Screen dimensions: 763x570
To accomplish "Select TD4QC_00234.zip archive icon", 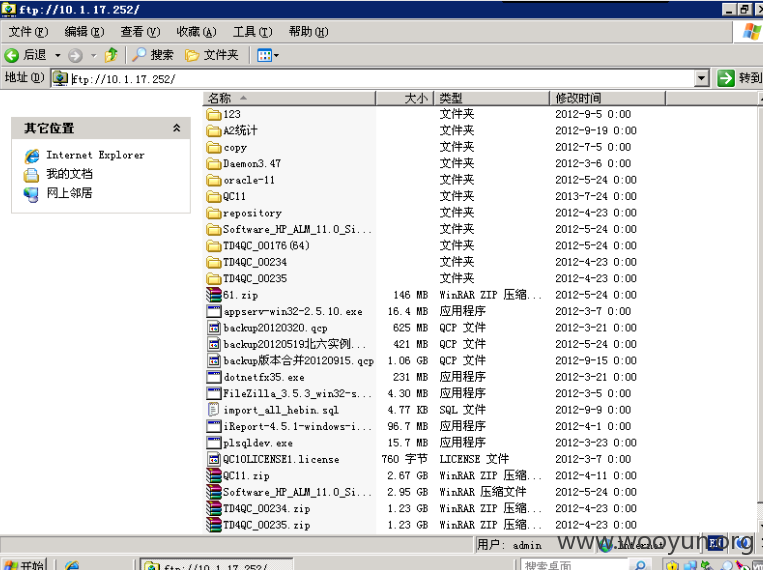I will pyautogui.click(x=214, y=509).
